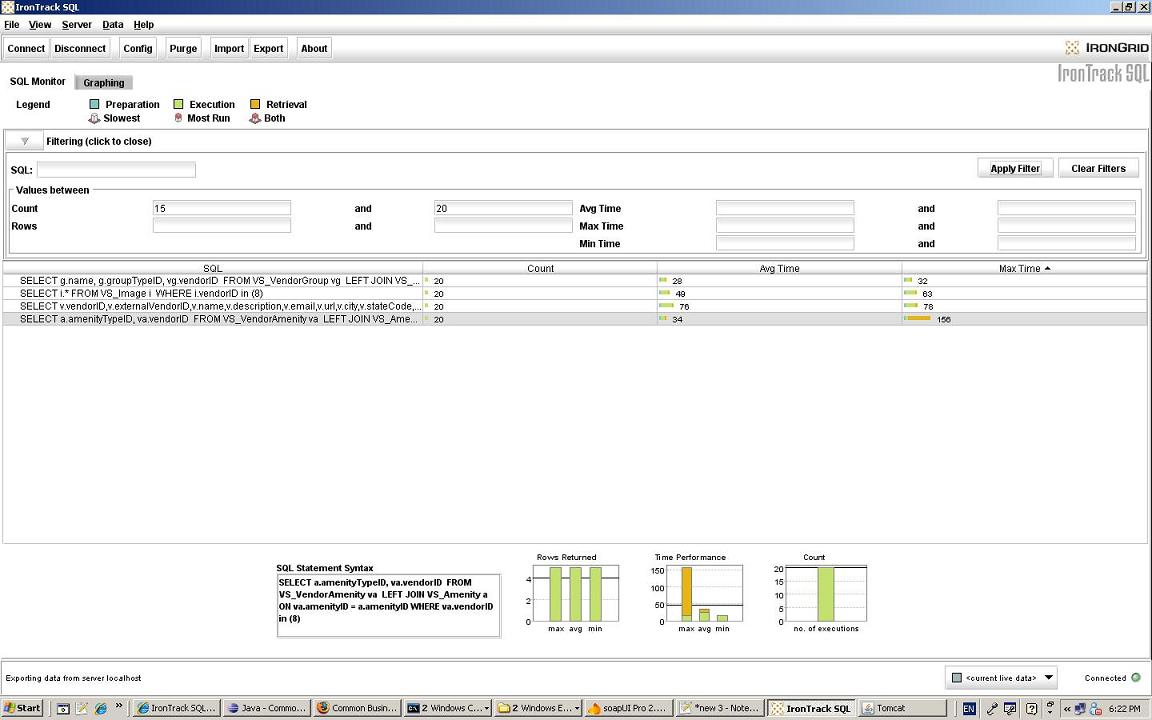Click the Most Run legend icon

coord(178,118)
